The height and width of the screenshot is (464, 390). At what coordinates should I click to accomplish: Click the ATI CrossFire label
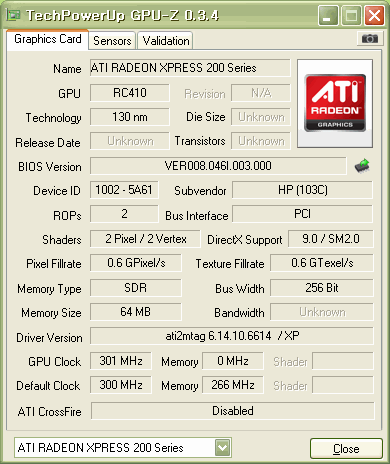click(x=50, y=412)
